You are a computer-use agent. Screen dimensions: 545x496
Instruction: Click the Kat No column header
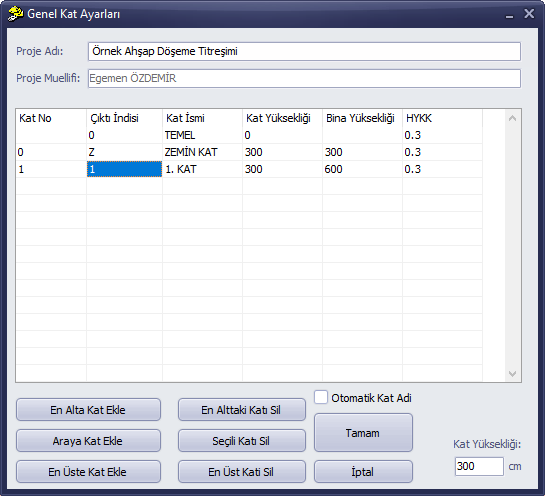pos(51,118)
